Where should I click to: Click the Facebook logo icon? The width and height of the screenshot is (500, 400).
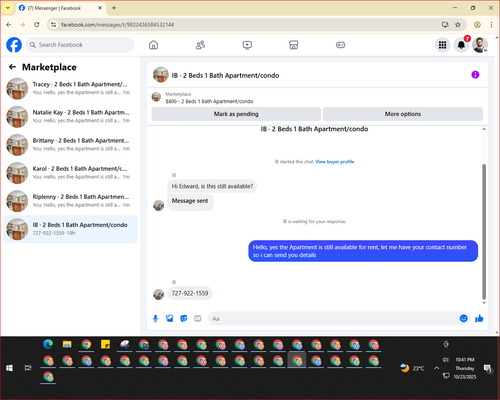tap(14, 45)
